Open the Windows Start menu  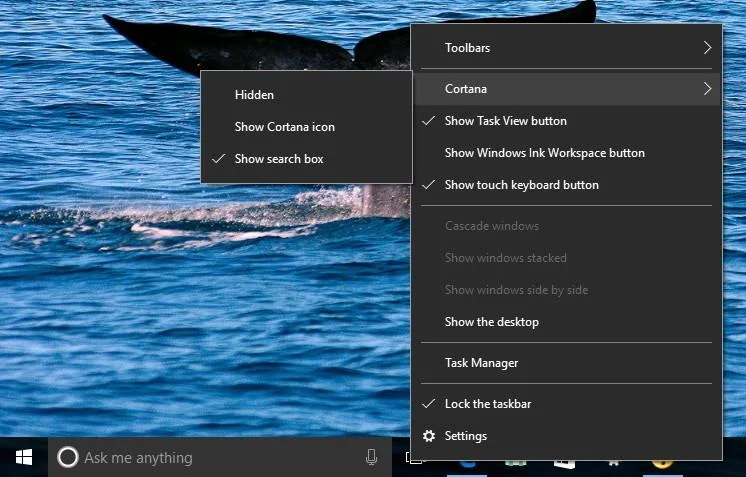24,458
